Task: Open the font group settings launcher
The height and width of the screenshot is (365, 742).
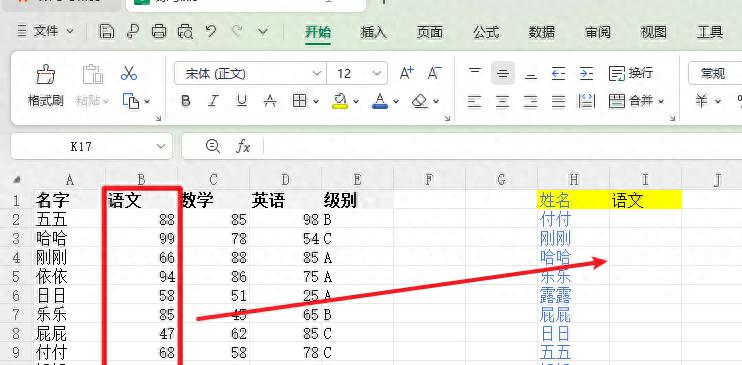Action: tap(447, 118)
